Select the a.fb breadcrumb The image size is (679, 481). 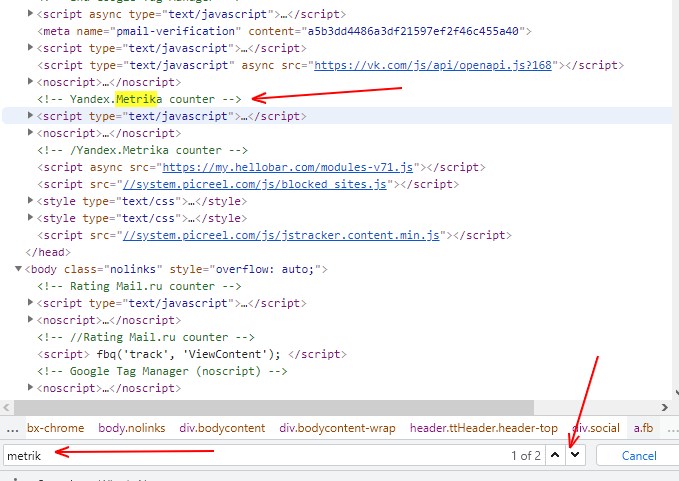point(645,428)
